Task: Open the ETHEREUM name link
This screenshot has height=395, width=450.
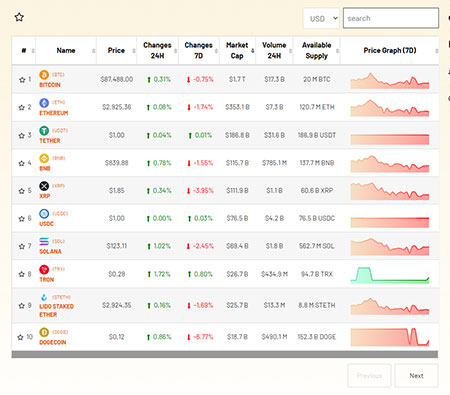Action: 54,113
